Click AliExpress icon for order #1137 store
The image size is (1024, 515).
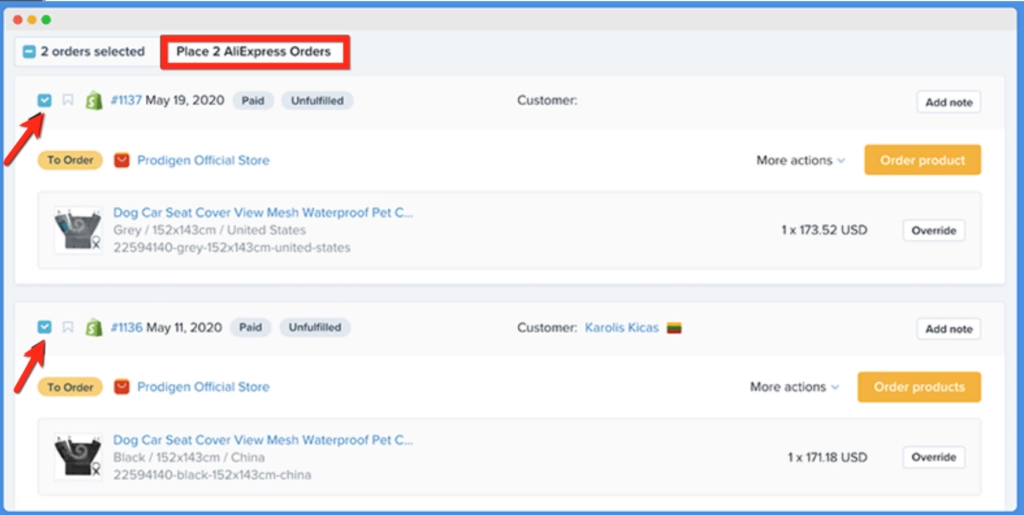(x=121, y=160)
